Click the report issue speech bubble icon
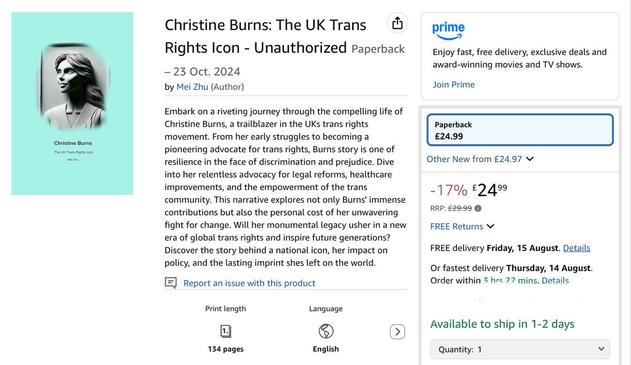631x365 pixels. (x=171, y=283)
